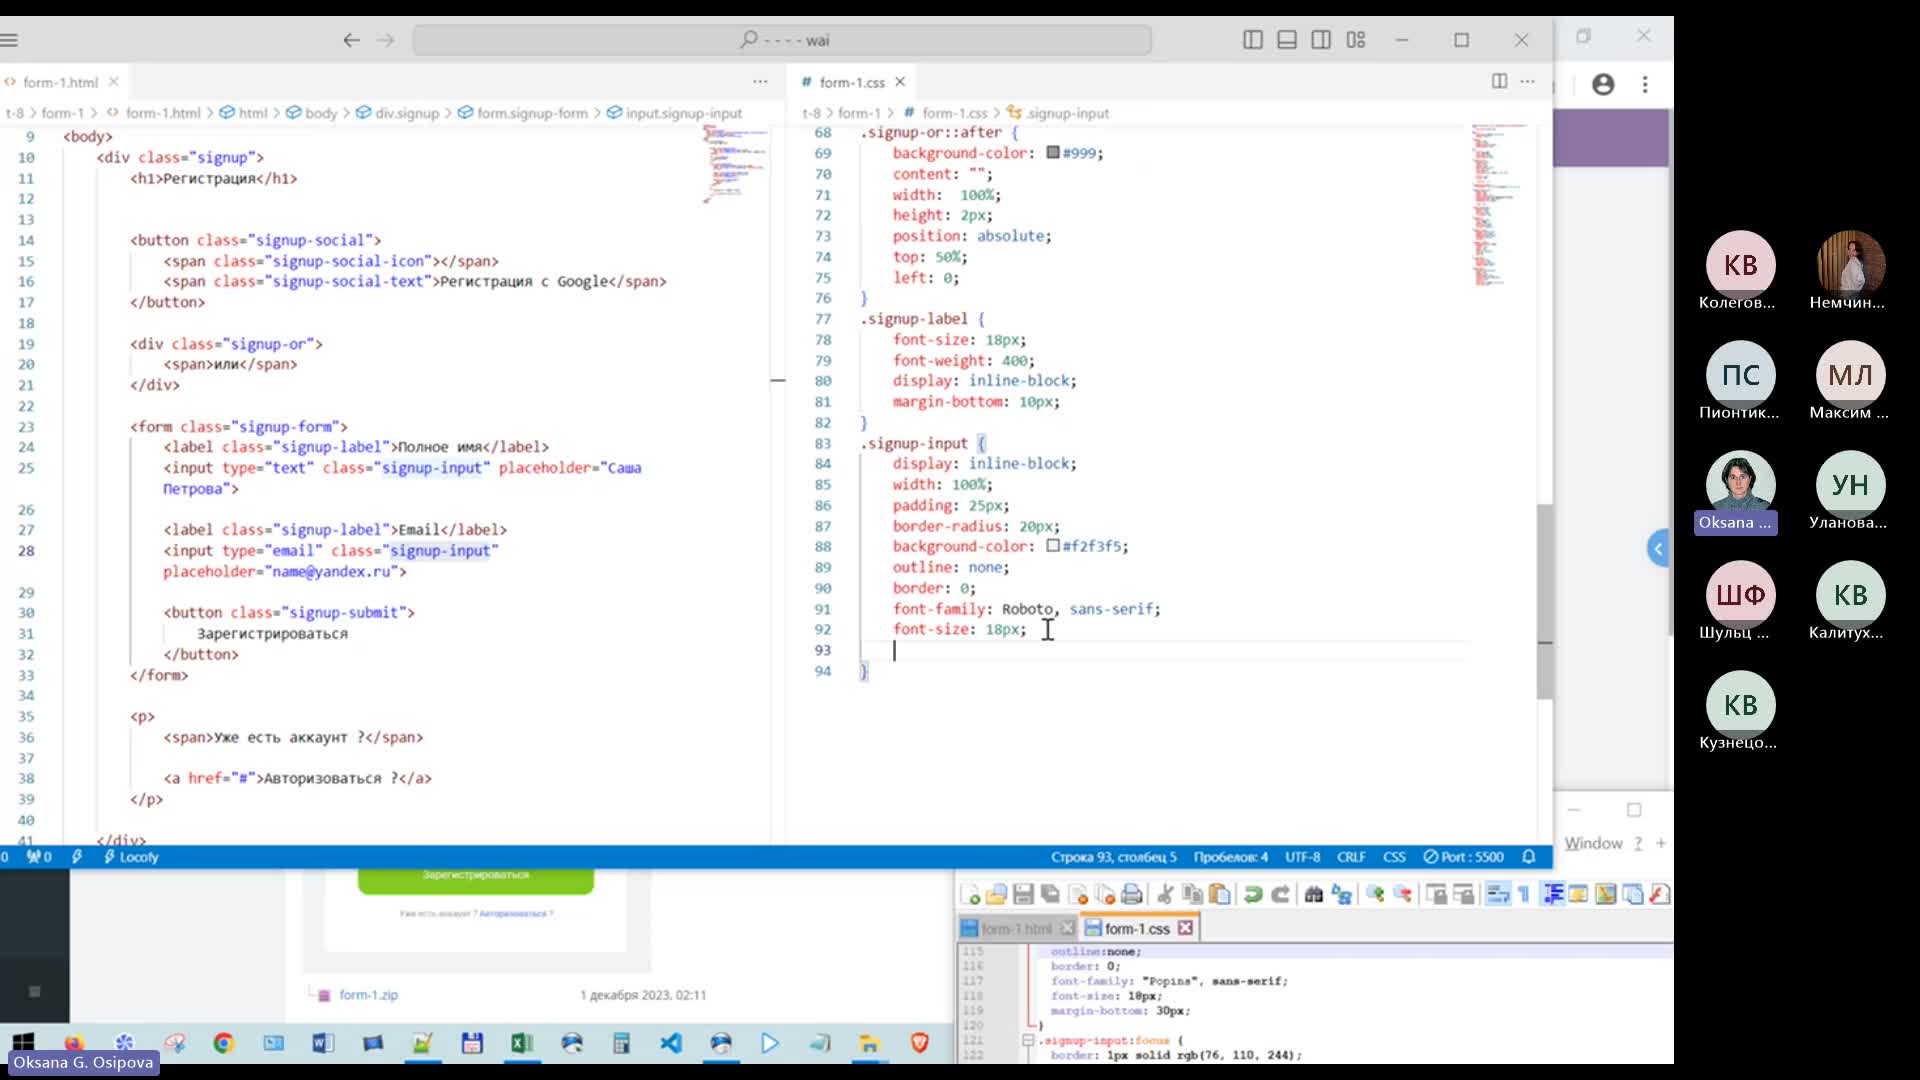The width and height of the screenshot is (1920, 1080).
Task: Open the notifications bell in the status bar
Action: 1529,857
